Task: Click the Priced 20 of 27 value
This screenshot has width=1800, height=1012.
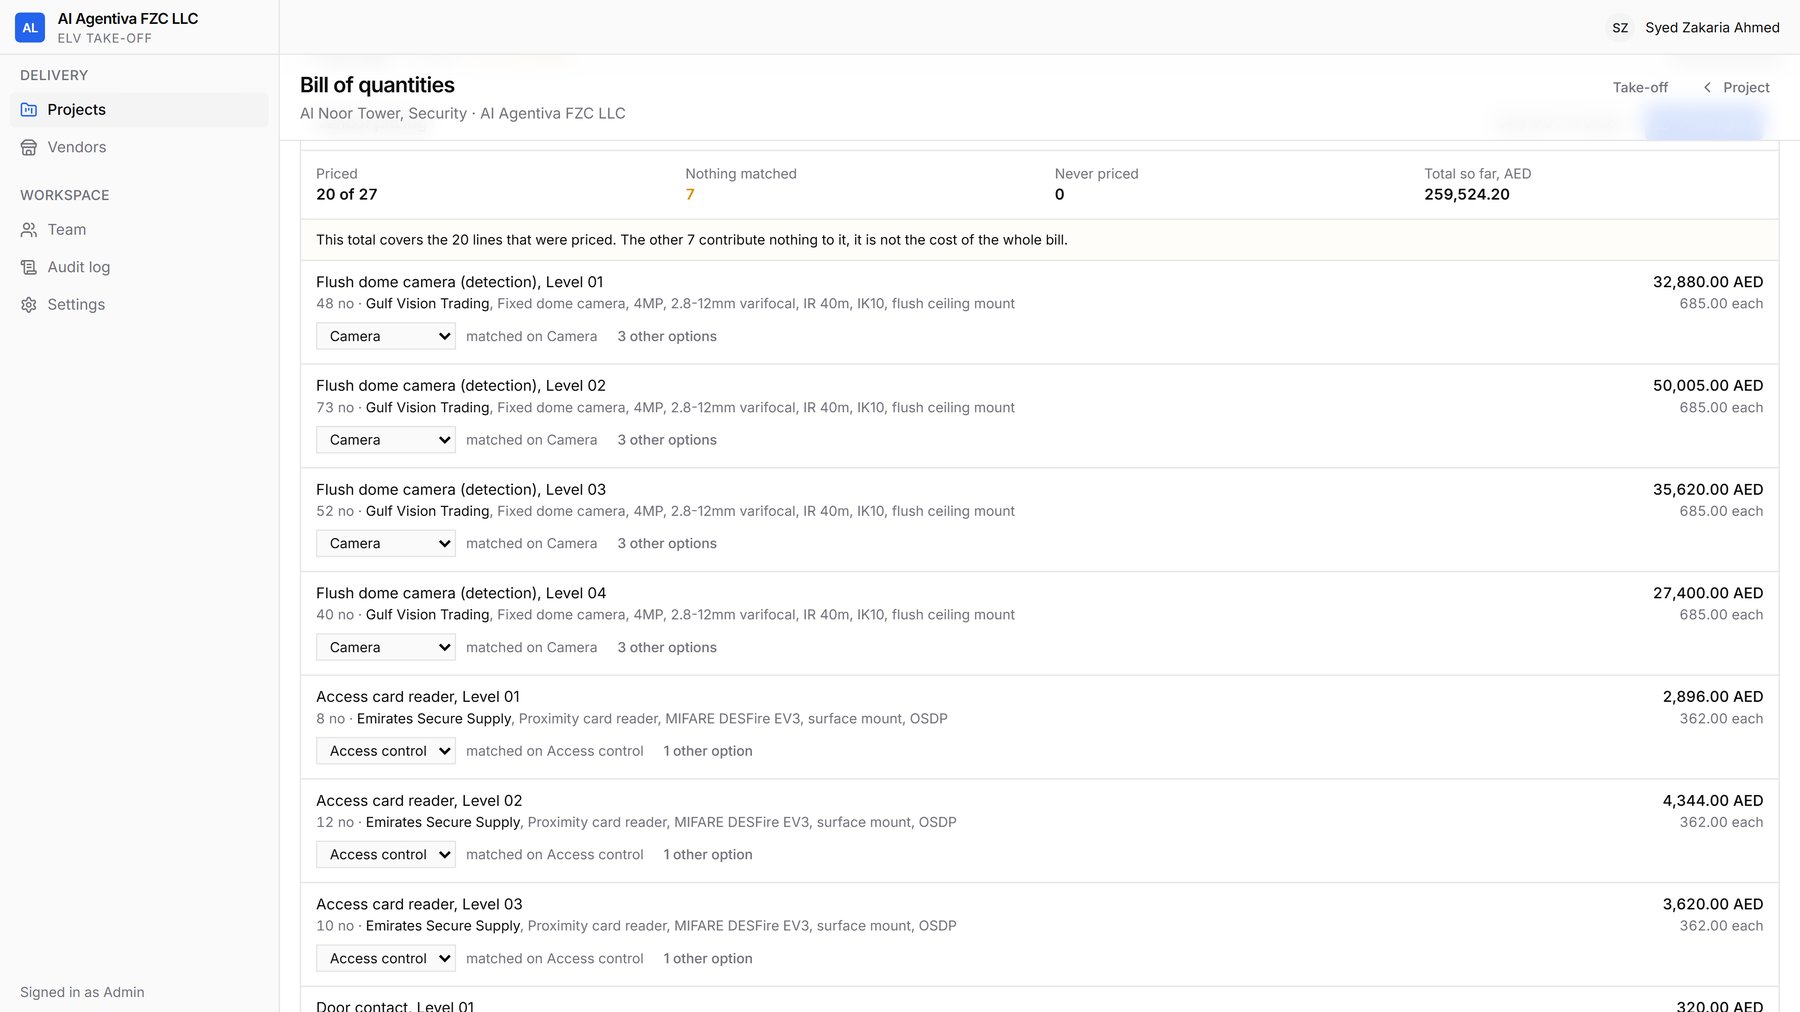Action: click(x=347, y=194)
